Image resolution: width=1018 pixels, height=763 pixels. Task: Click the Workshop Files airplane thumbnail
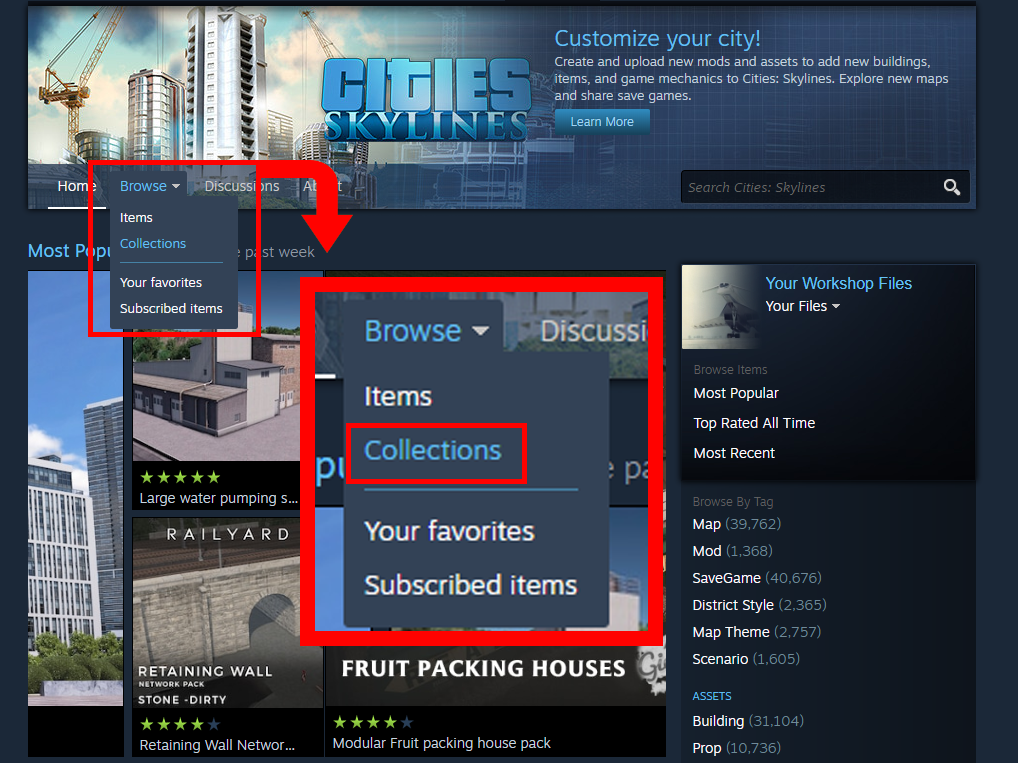click(x=719, y=306)
